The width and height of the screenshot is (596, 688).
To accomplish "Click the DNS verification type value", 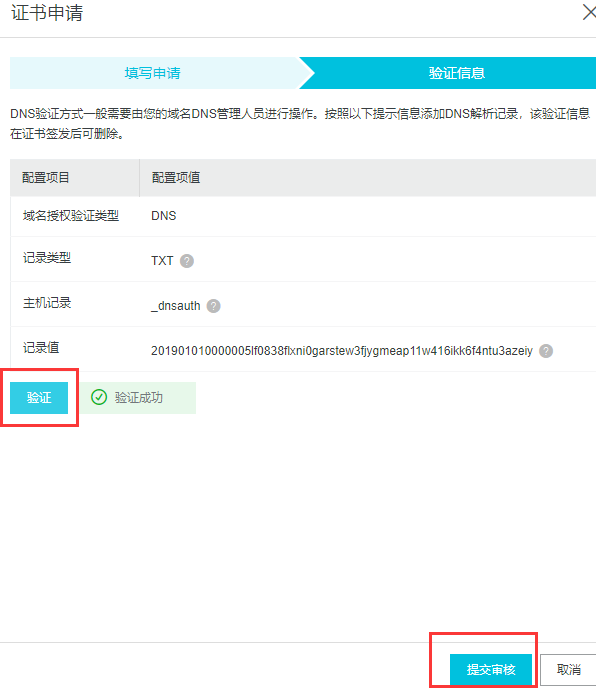I will click(x=164, y=216).
